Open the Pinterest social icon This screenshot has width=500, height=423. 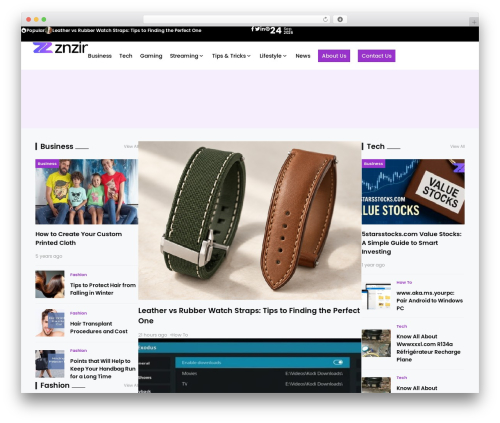point(267,29)
